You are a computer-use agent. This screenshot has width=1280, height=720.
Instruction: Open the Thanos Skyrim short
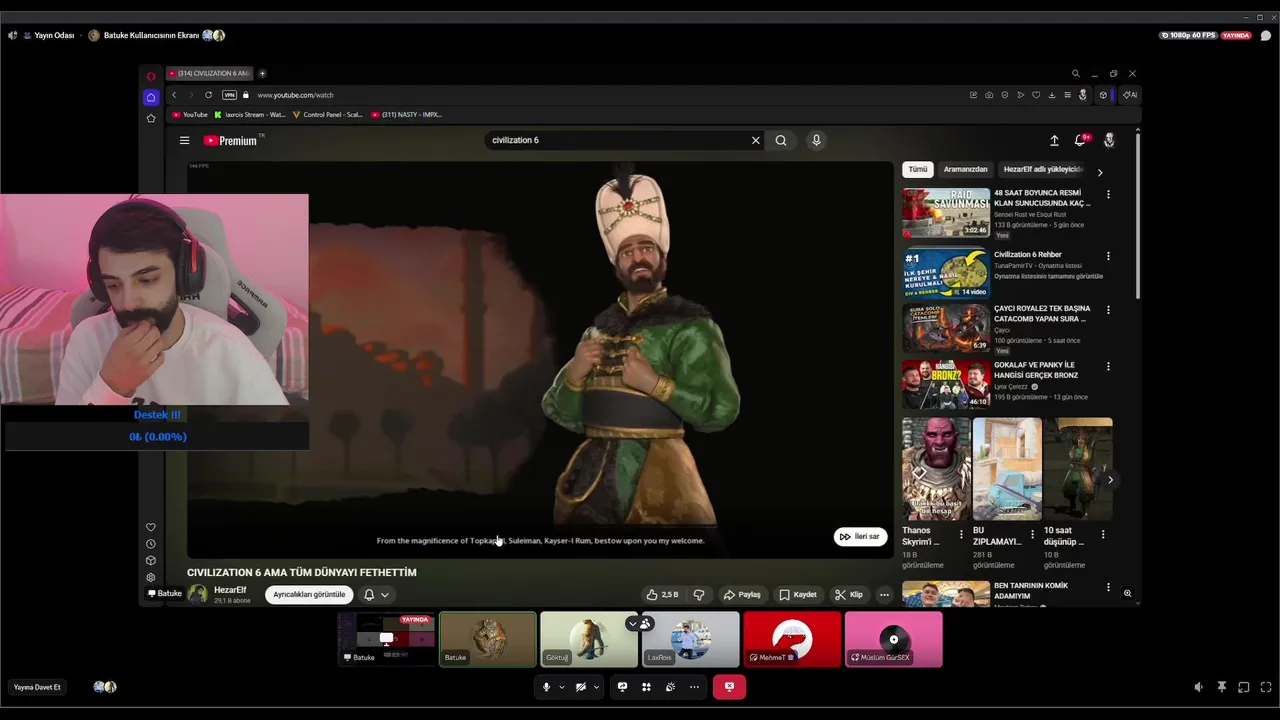(936, 469)
